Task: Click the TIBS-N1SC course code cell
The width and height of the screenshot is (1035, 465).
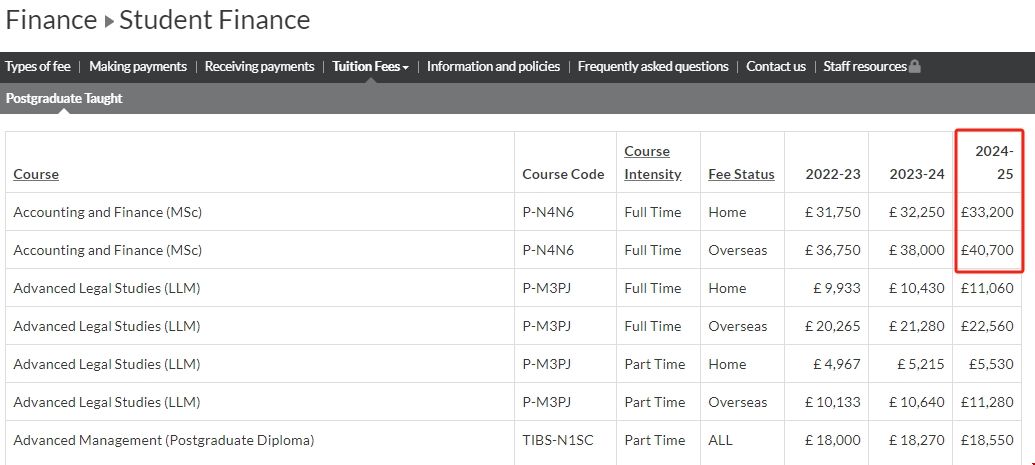Action: pyautogui.click(x=558, y=440)
